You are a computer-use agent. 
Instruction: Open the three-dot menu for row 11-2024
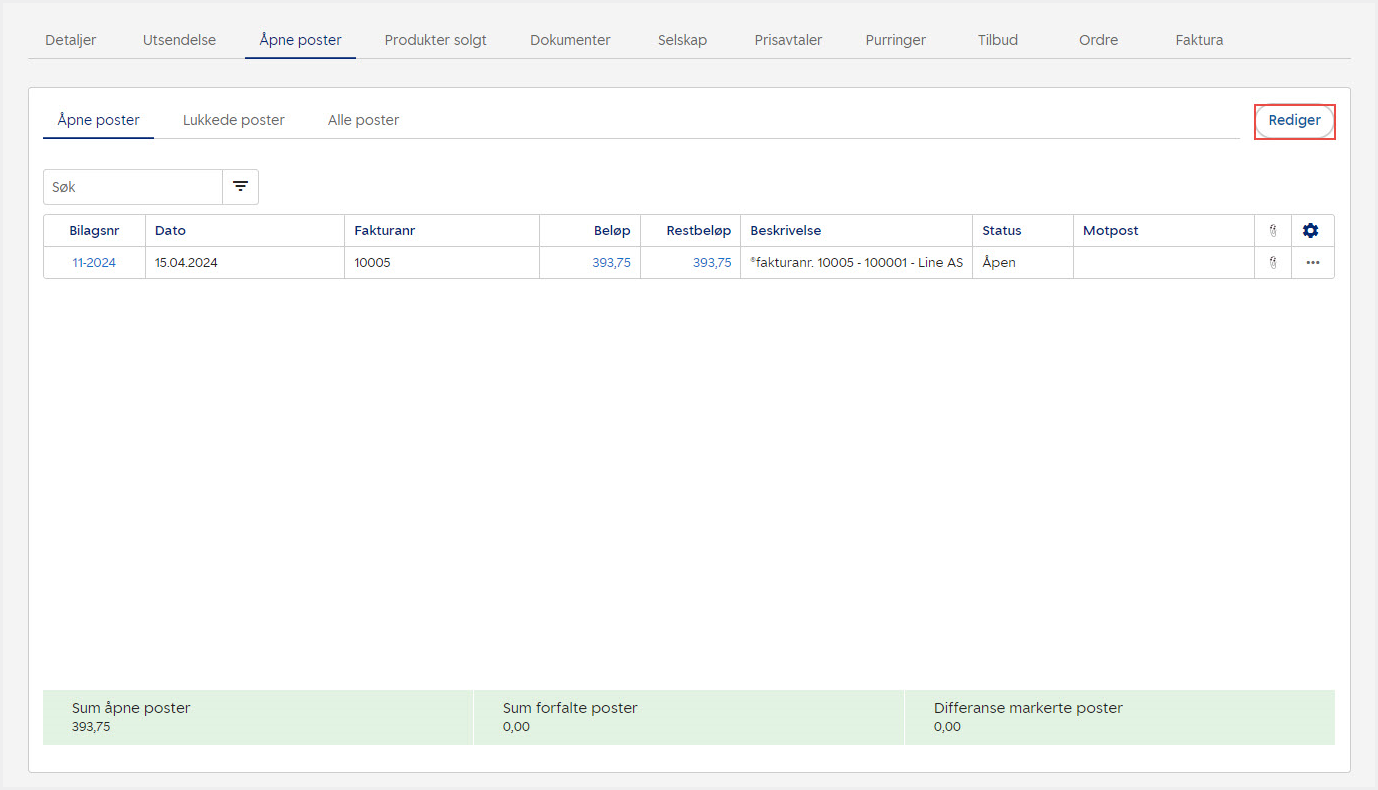point(1312,263)
